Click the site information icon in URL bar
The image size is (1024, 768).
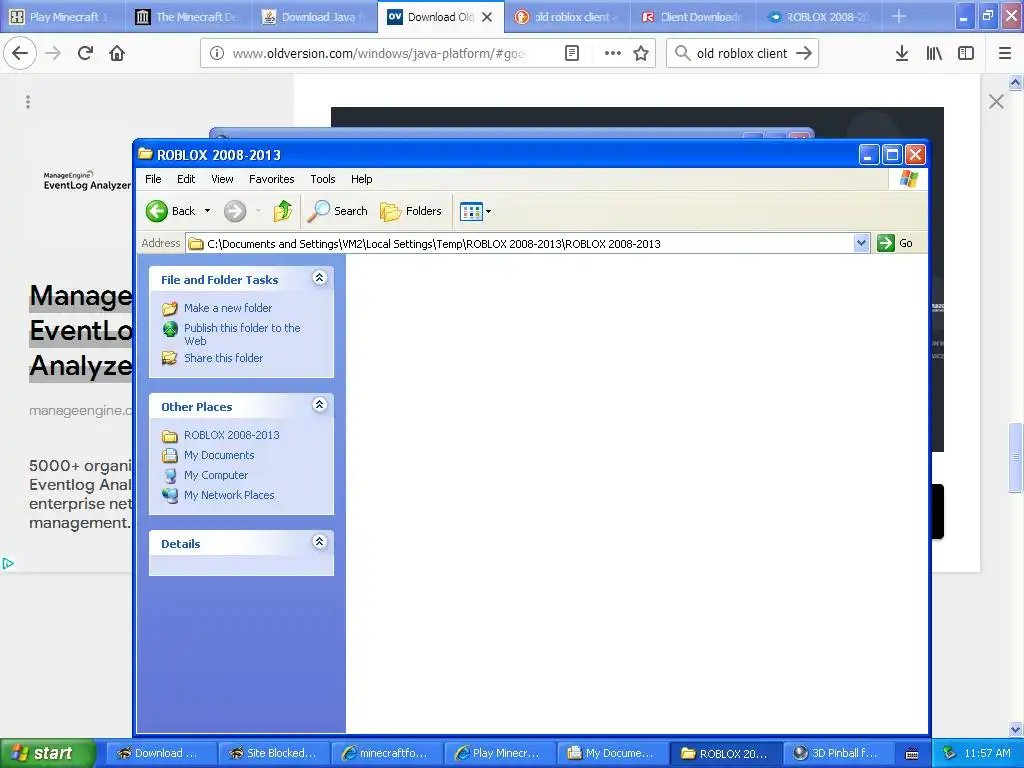point(217,54)
